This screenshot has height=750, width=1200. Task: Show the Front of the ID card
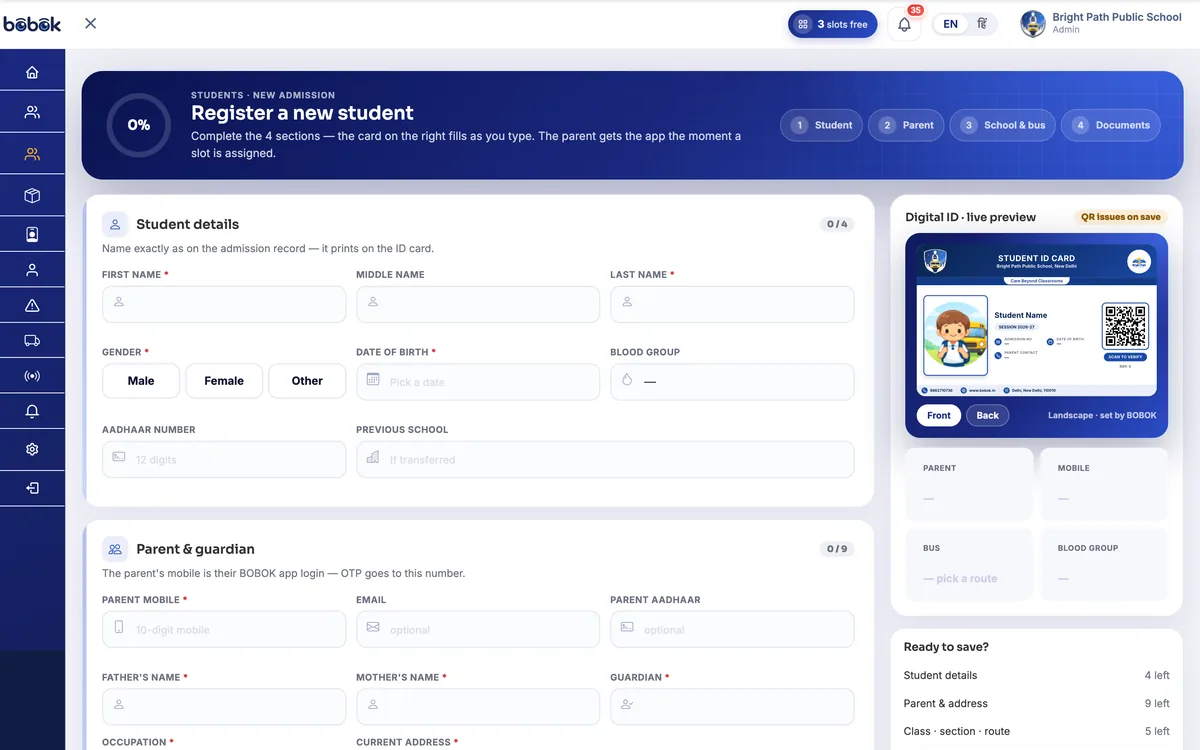pyautogui.click(x=939, y=415)
